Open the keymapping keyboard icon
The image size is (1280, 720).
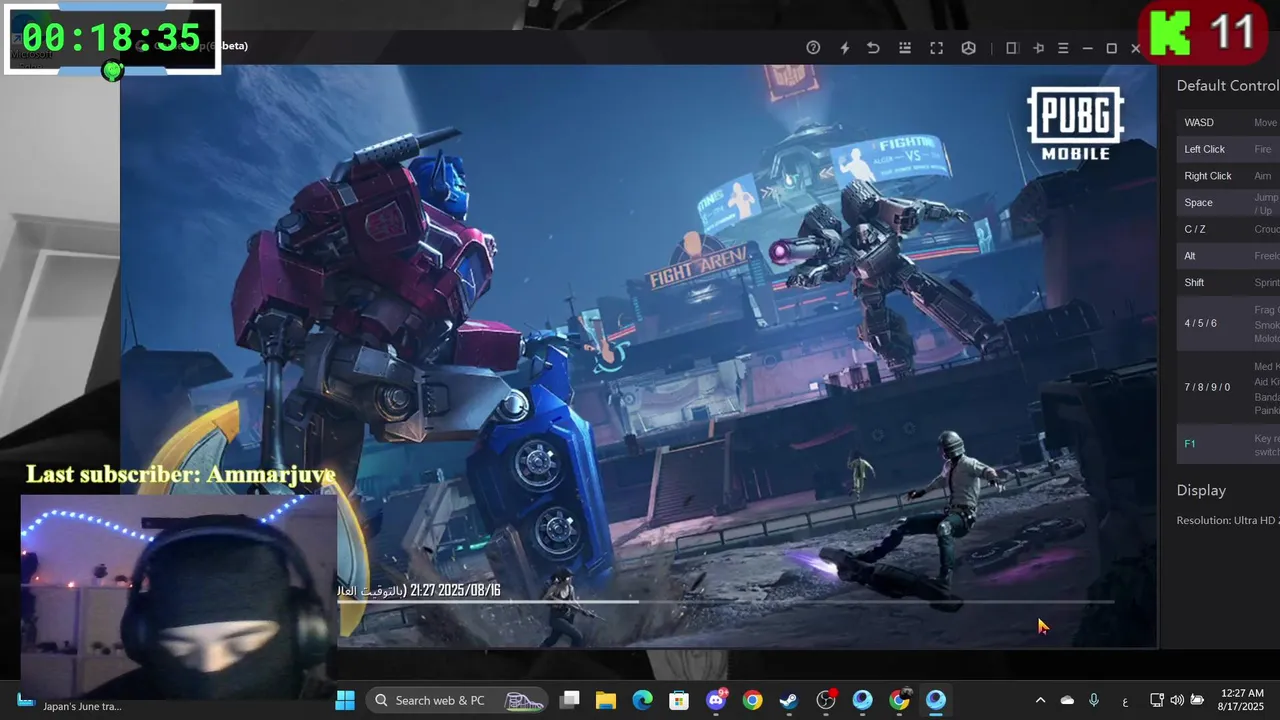coord(905,48)
